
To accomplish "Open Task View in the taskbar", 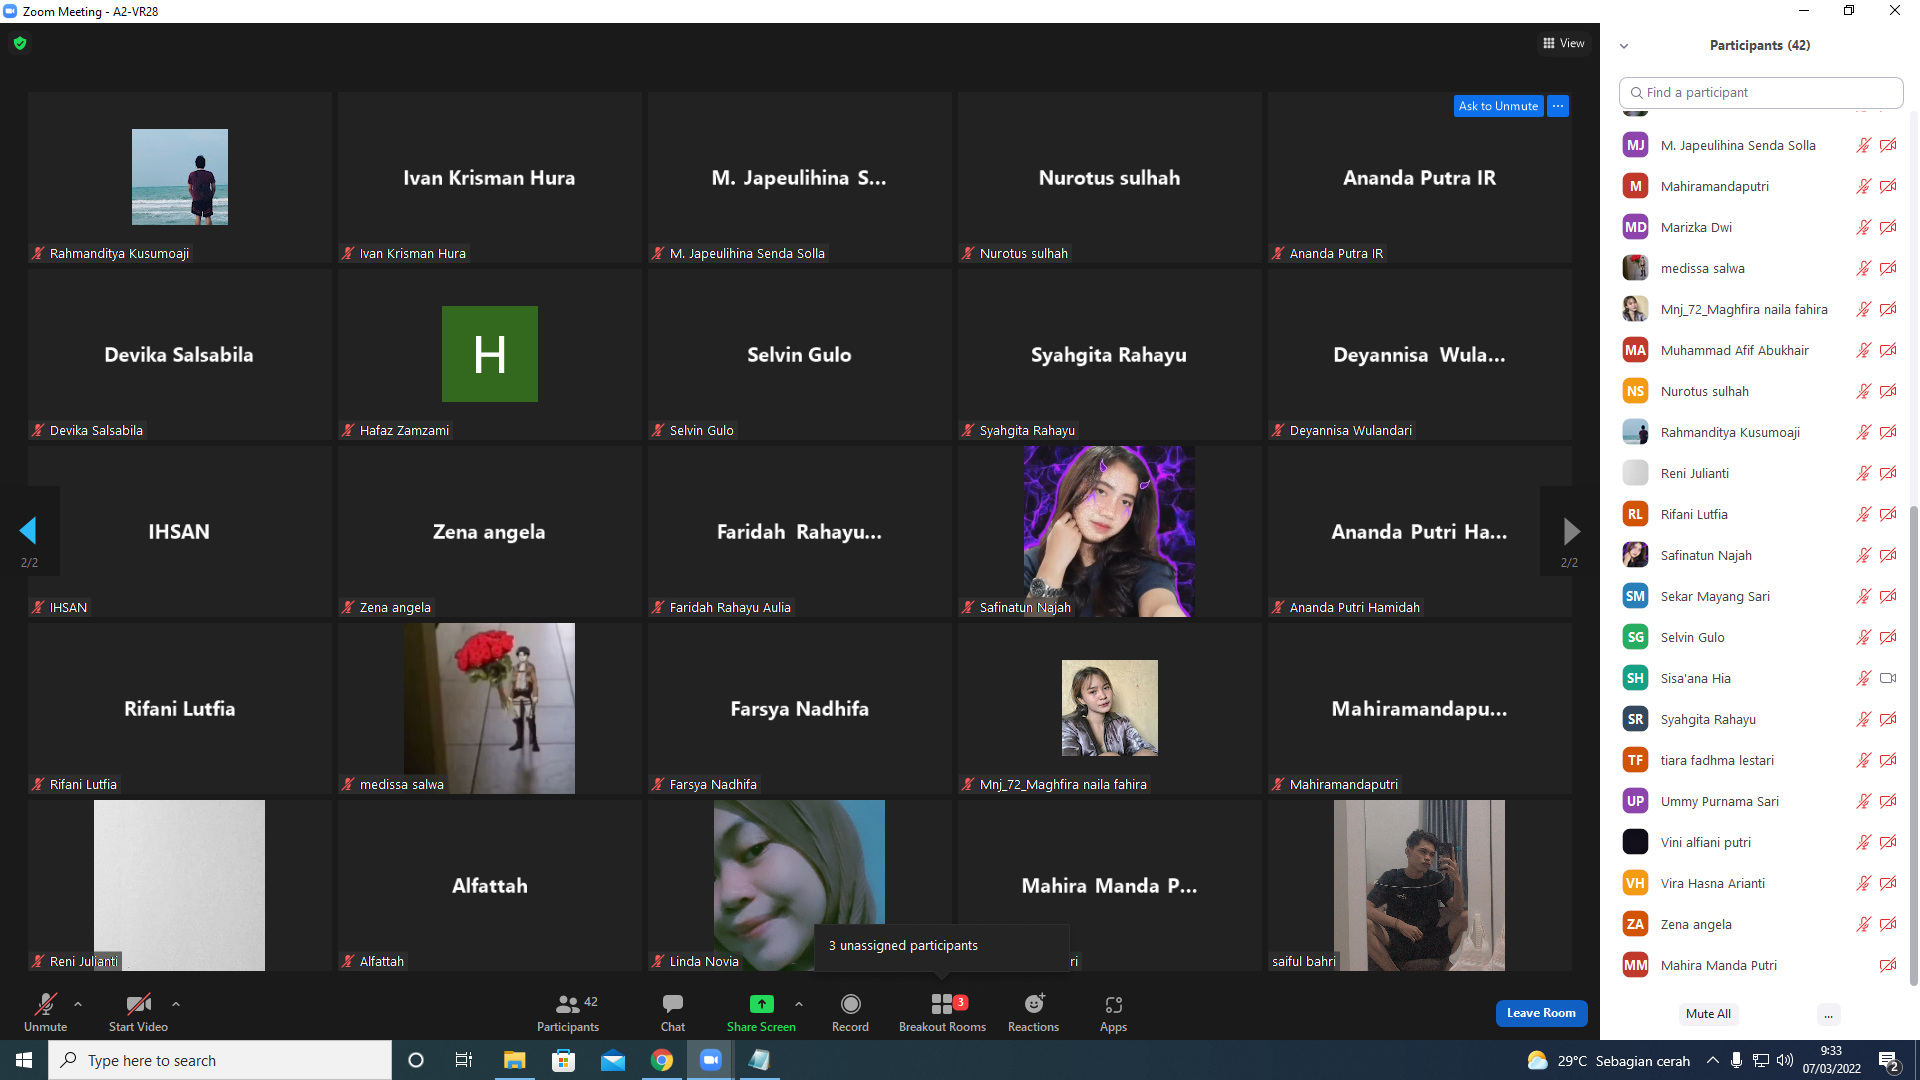I will (x=464, y=1060).
